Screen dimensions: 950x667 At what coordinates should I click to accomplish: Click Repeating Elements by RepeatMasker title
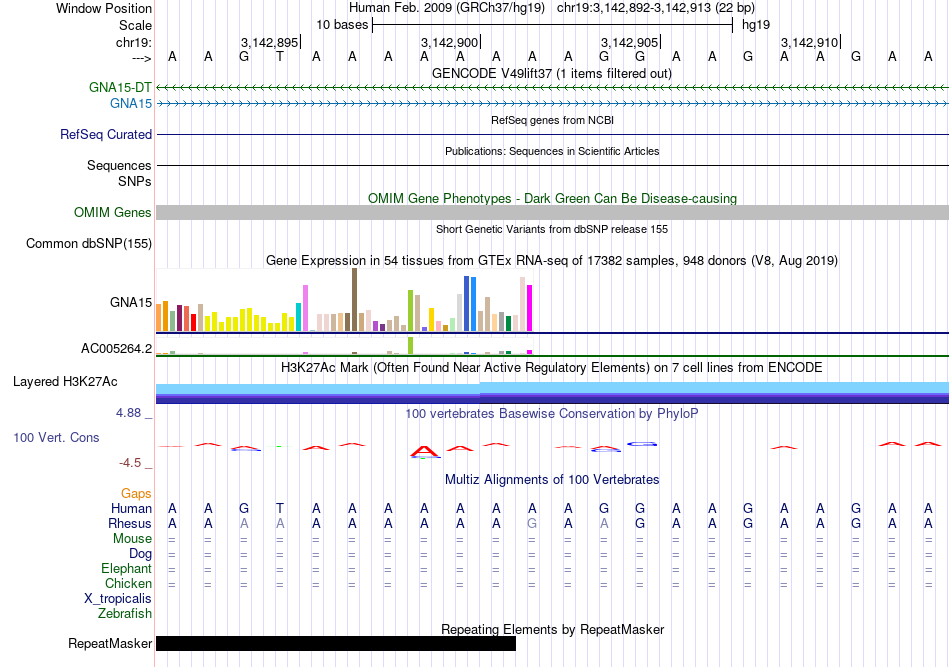pyautogui.click(x=553, y=629)
